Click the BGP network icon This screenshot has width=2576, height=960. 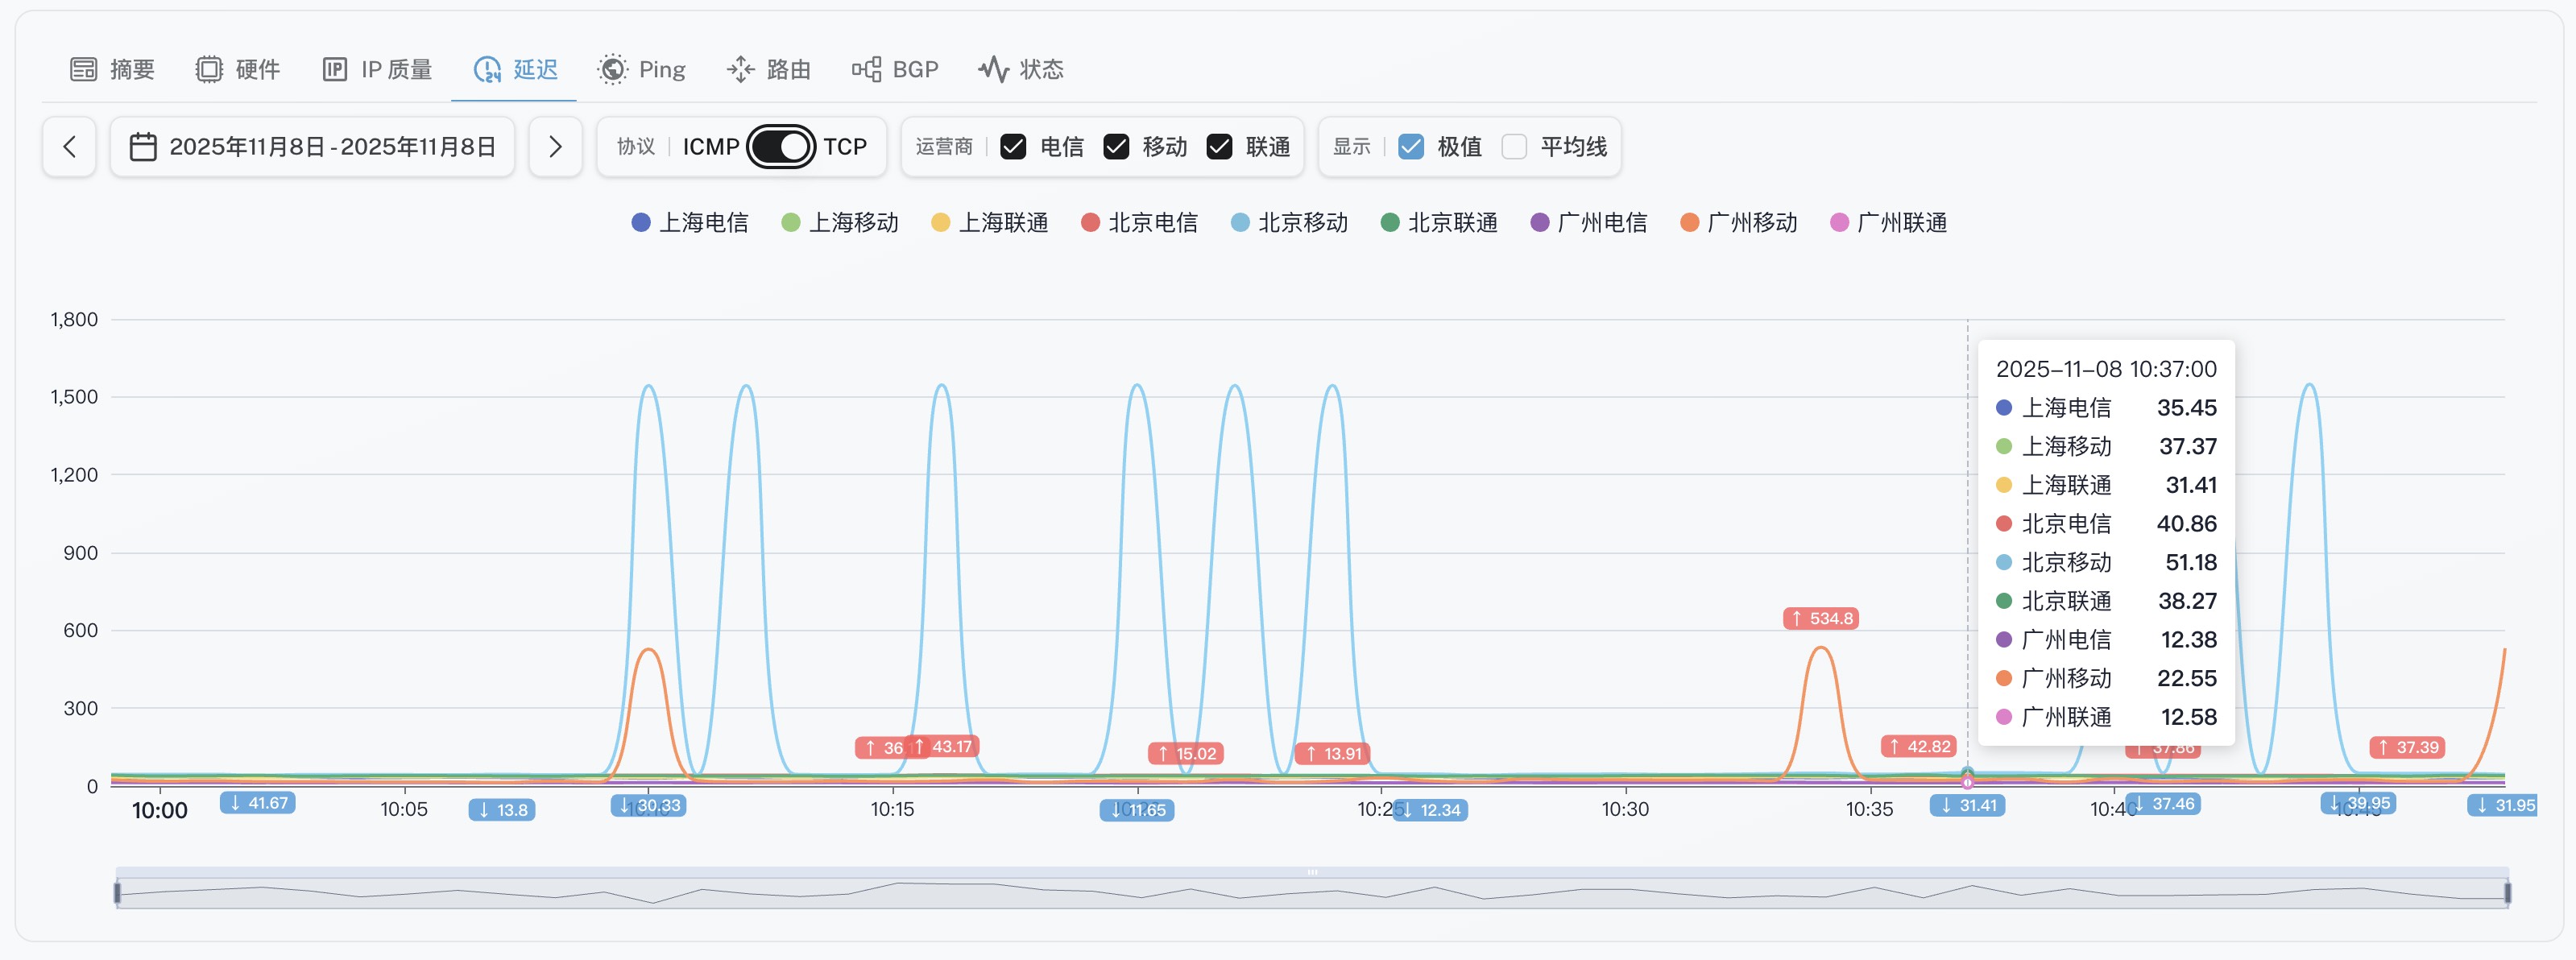(x=866, y=69)
